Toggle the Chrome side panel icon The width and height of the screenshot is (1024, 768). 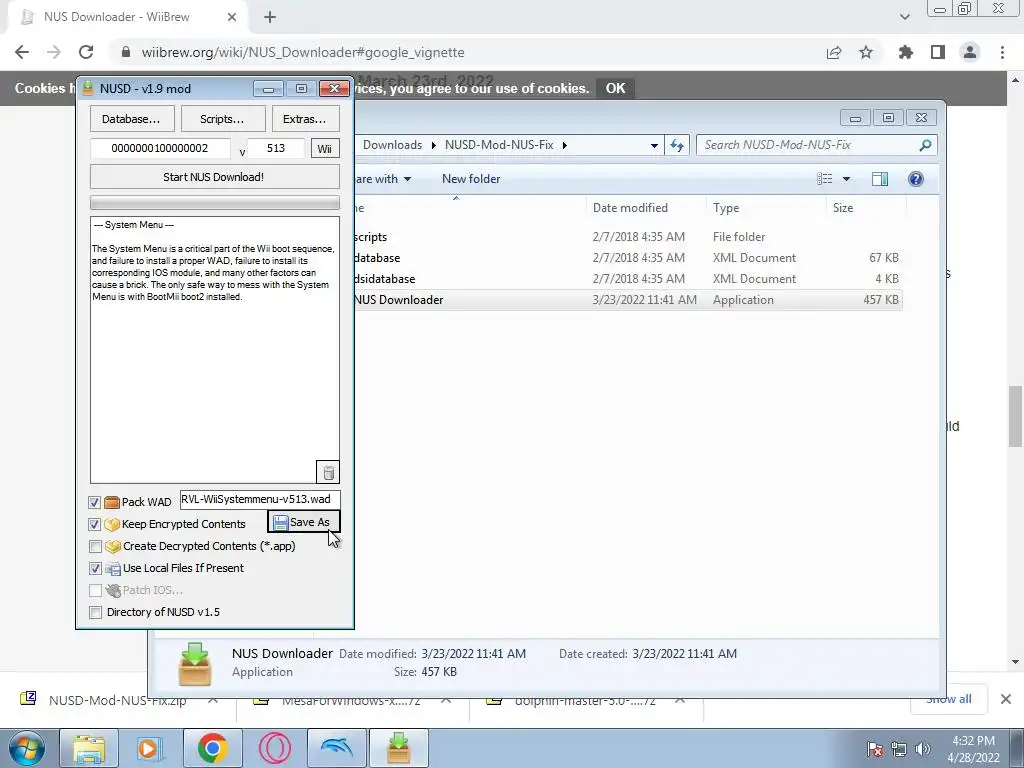[938, 52]
